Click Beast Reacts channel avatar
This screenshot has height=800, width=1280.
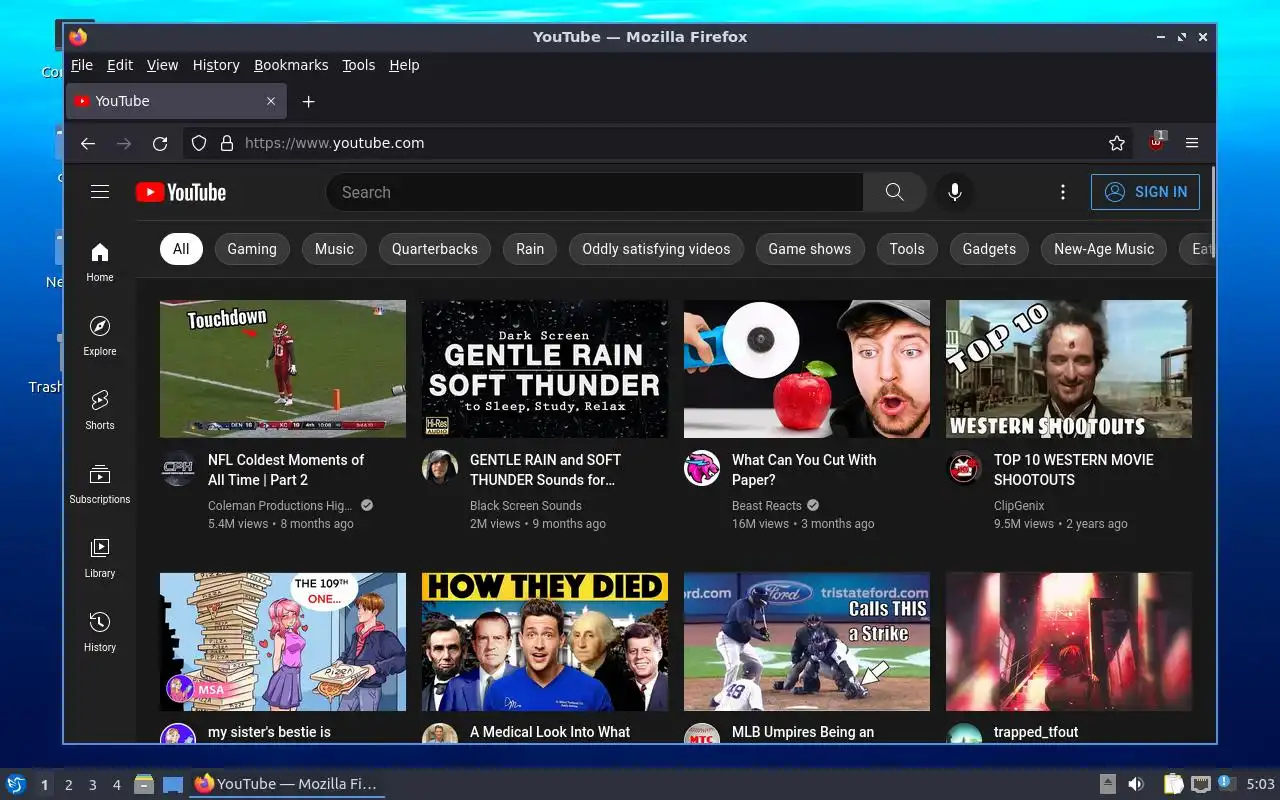pyautogui.click(x=702, y=468)
